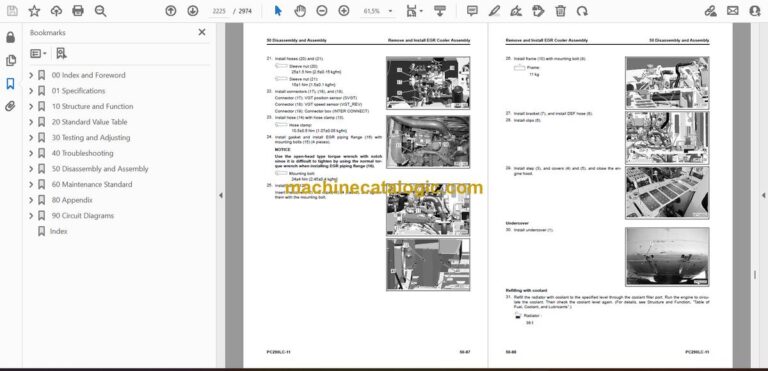Open the page thumbnails panel
The height and width of the screenshot is (371, 768).
coord(10,60)
